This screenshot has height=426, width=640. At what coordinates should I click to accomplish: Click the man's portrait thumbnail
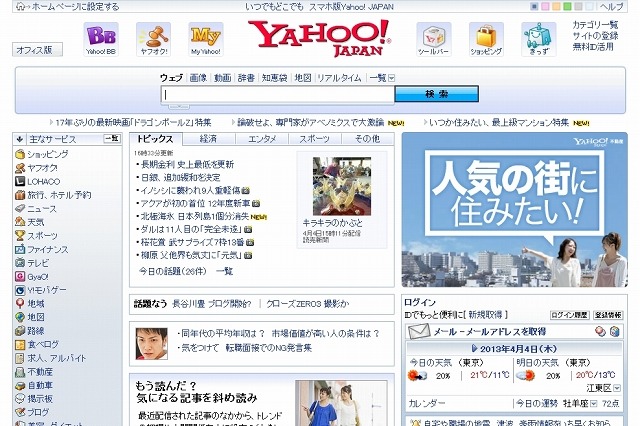pyautogui.click(x=151, y=344)
